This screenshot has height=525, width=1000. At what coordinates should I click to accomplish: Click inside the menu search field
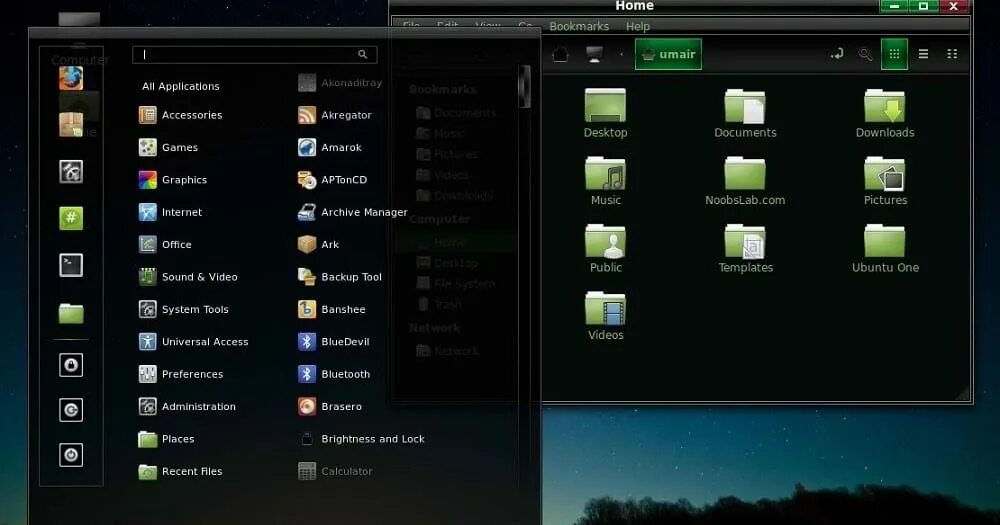254,55
